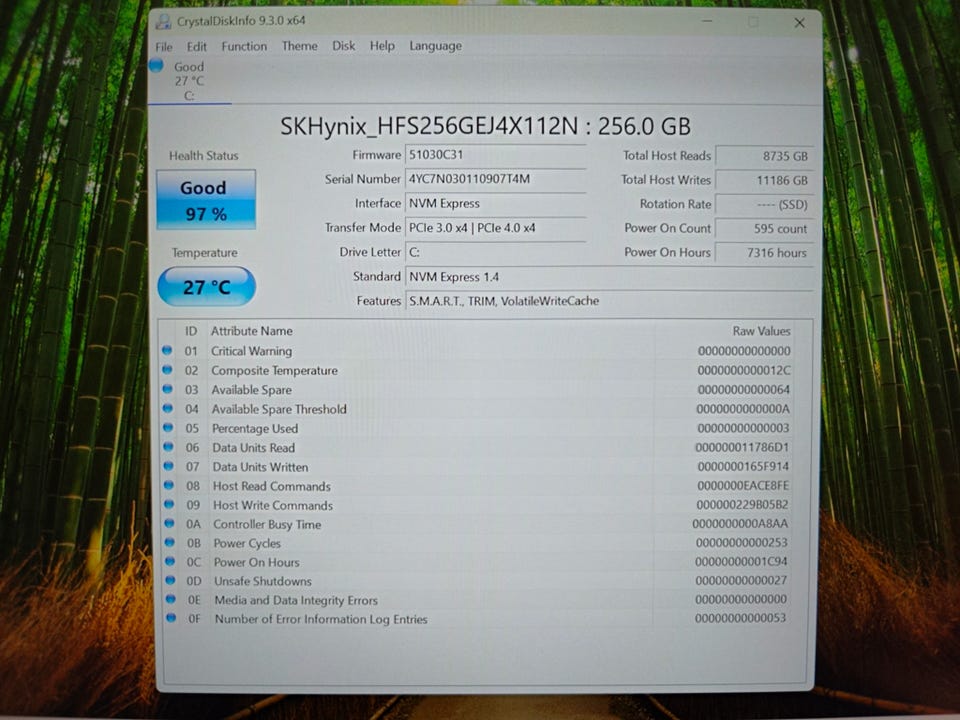
Task: Click raw value 00000000001C94
Action: pyautogui.click(x=741, y=561)
